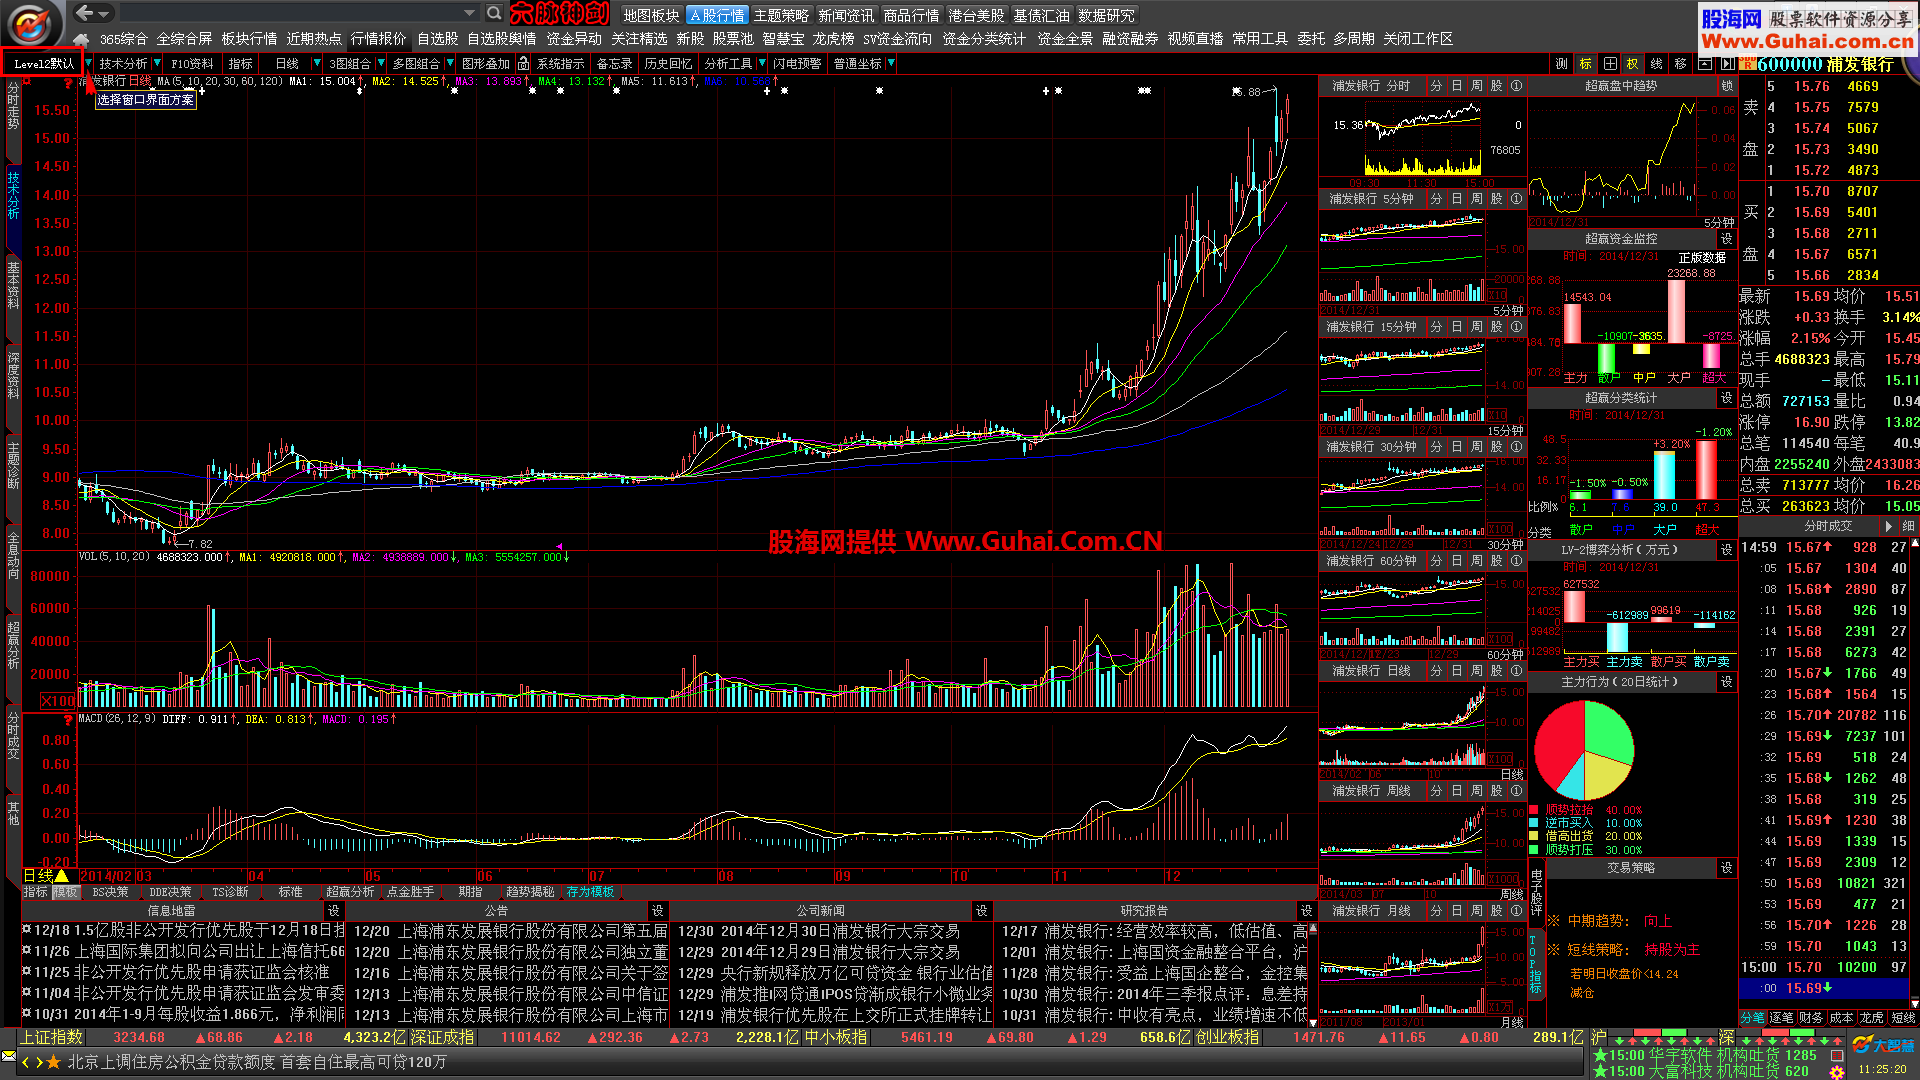Viewport: 1920px width, 1080px height.
Task: Expand the 3图组合 dropdown arrow
Action: pyautogui.click(x=381, y=63)
